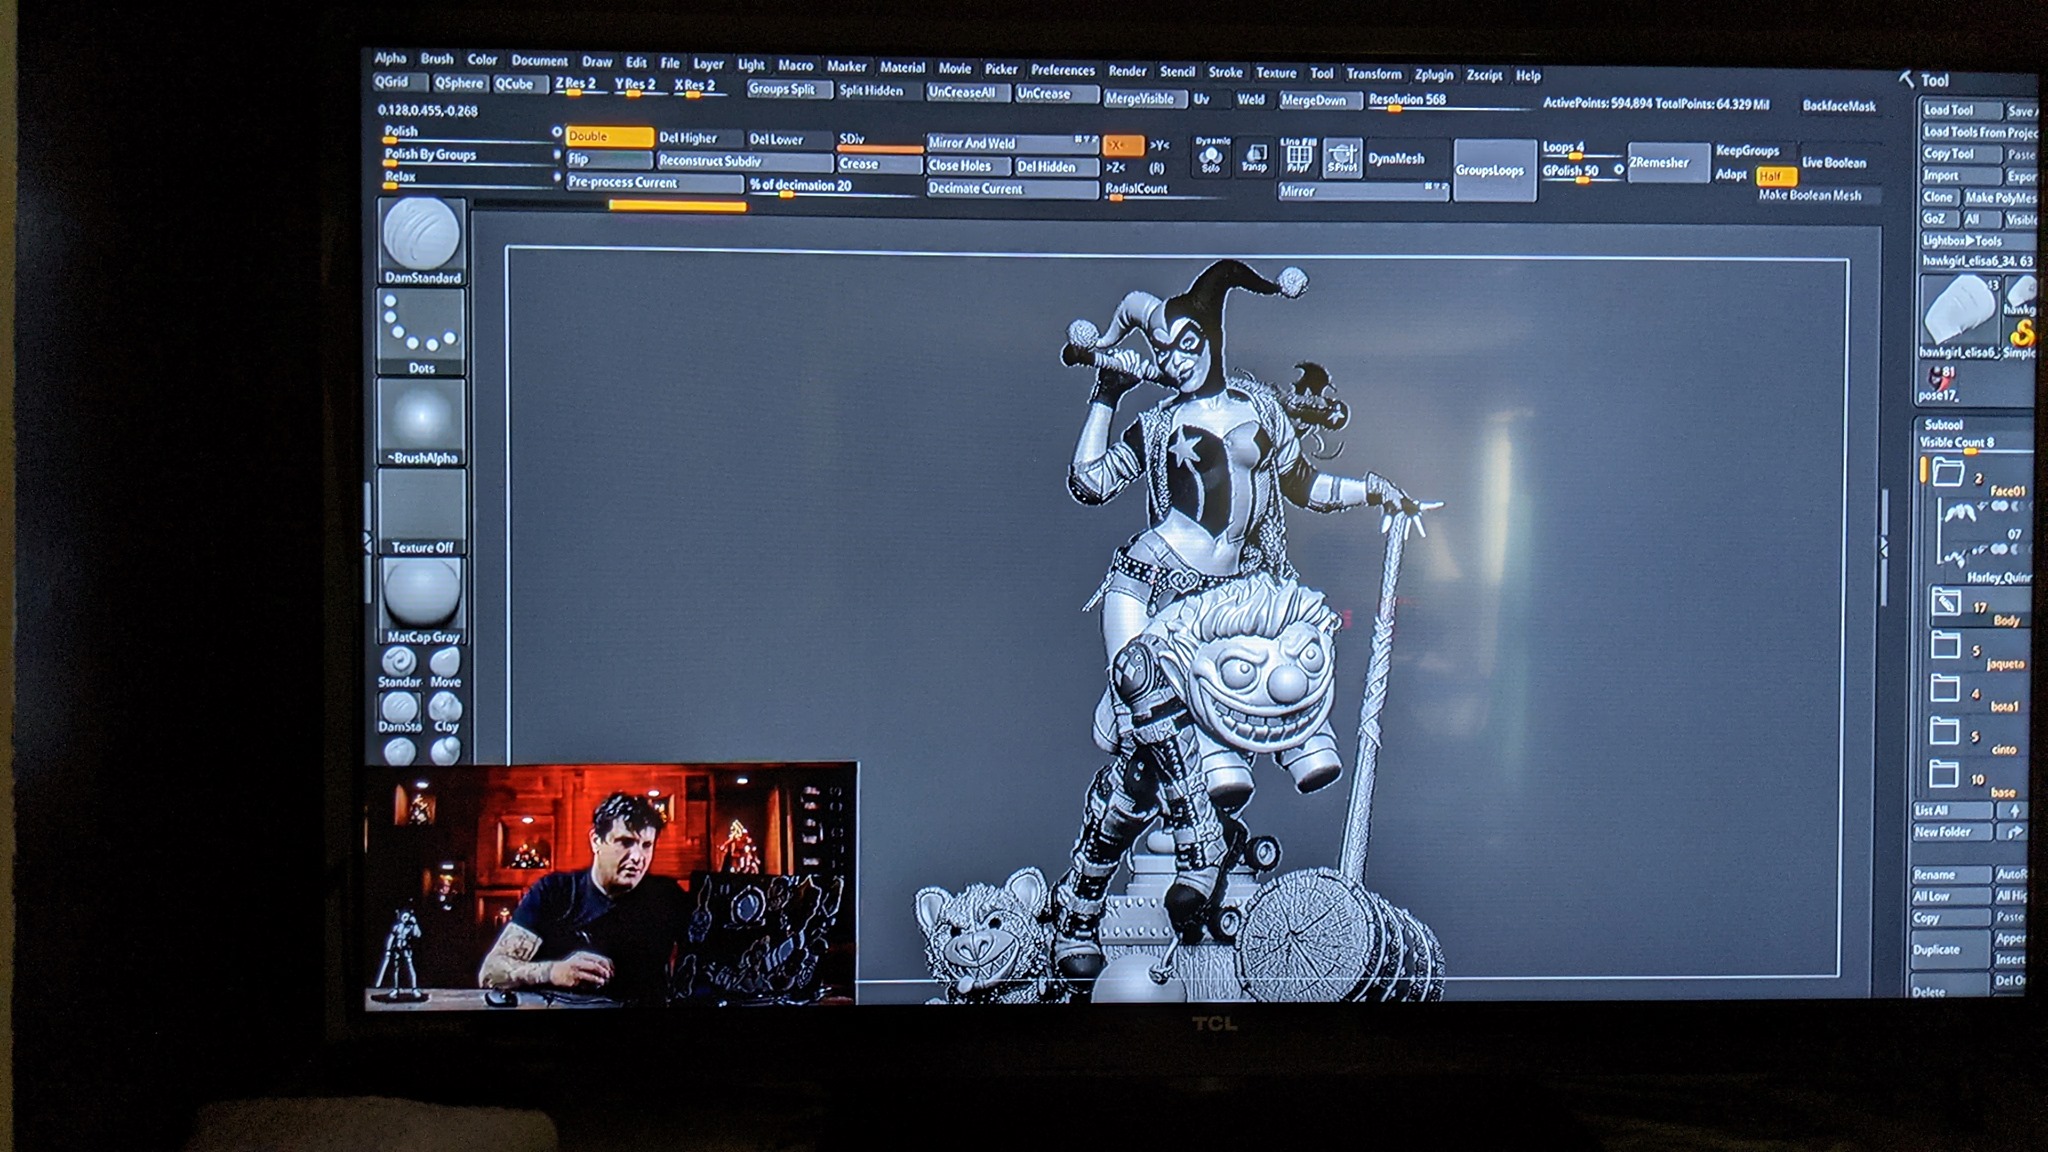Toggle BackfaceMask
2048x1152 pixels.
[1839, 105]
